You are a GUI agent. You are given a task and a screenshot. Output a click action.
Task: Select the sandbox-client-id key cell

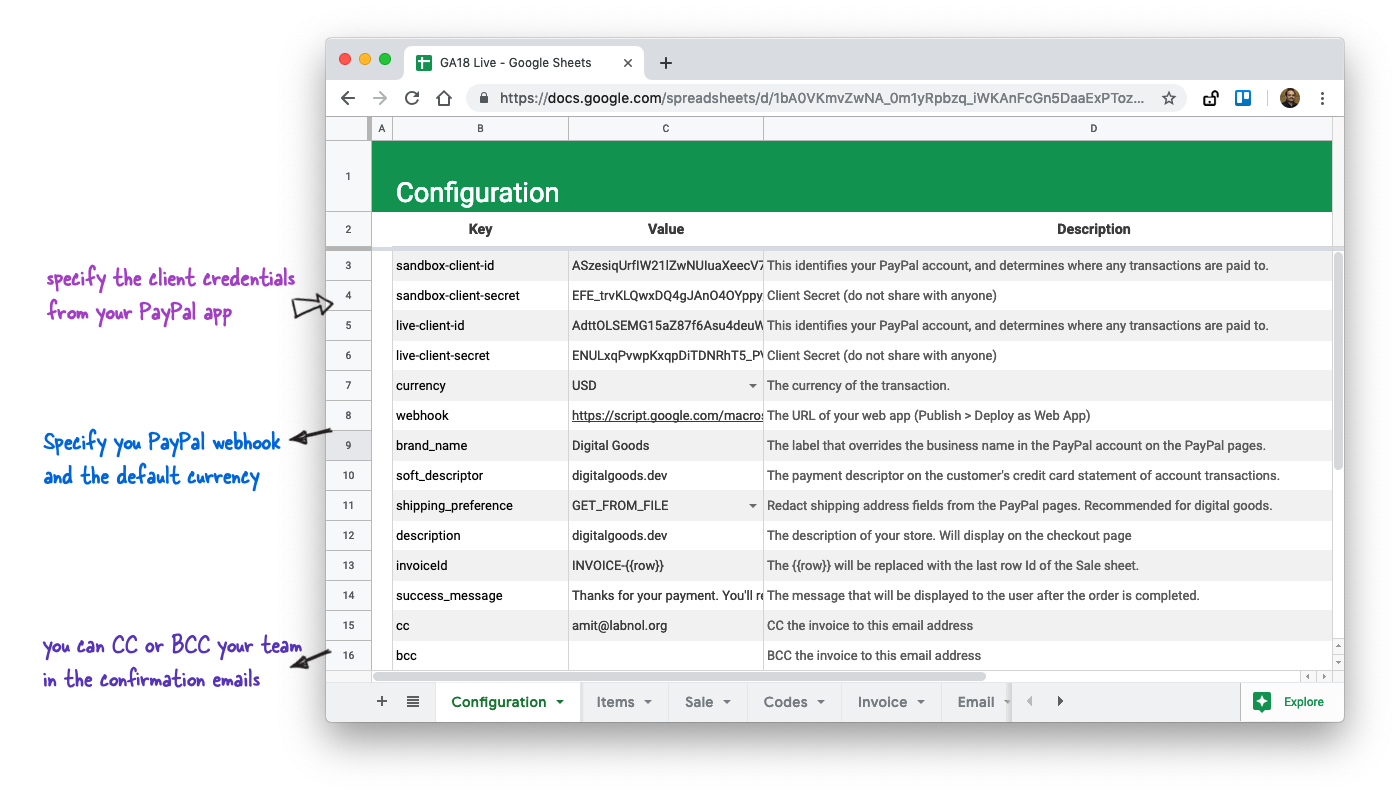pyautogui.click(x=481, y=266)
